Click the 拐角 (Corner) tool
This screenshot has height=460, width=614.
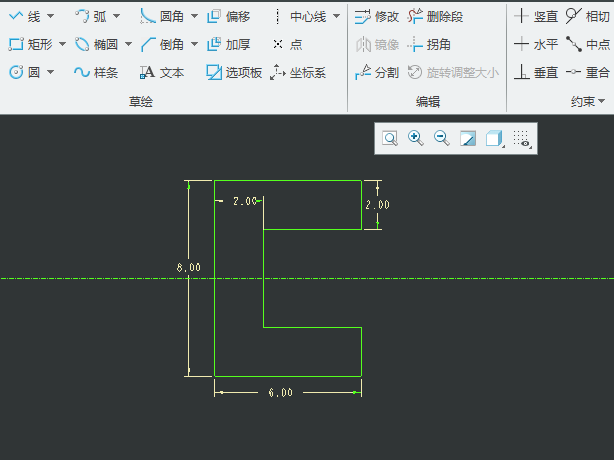coord(429,44)
